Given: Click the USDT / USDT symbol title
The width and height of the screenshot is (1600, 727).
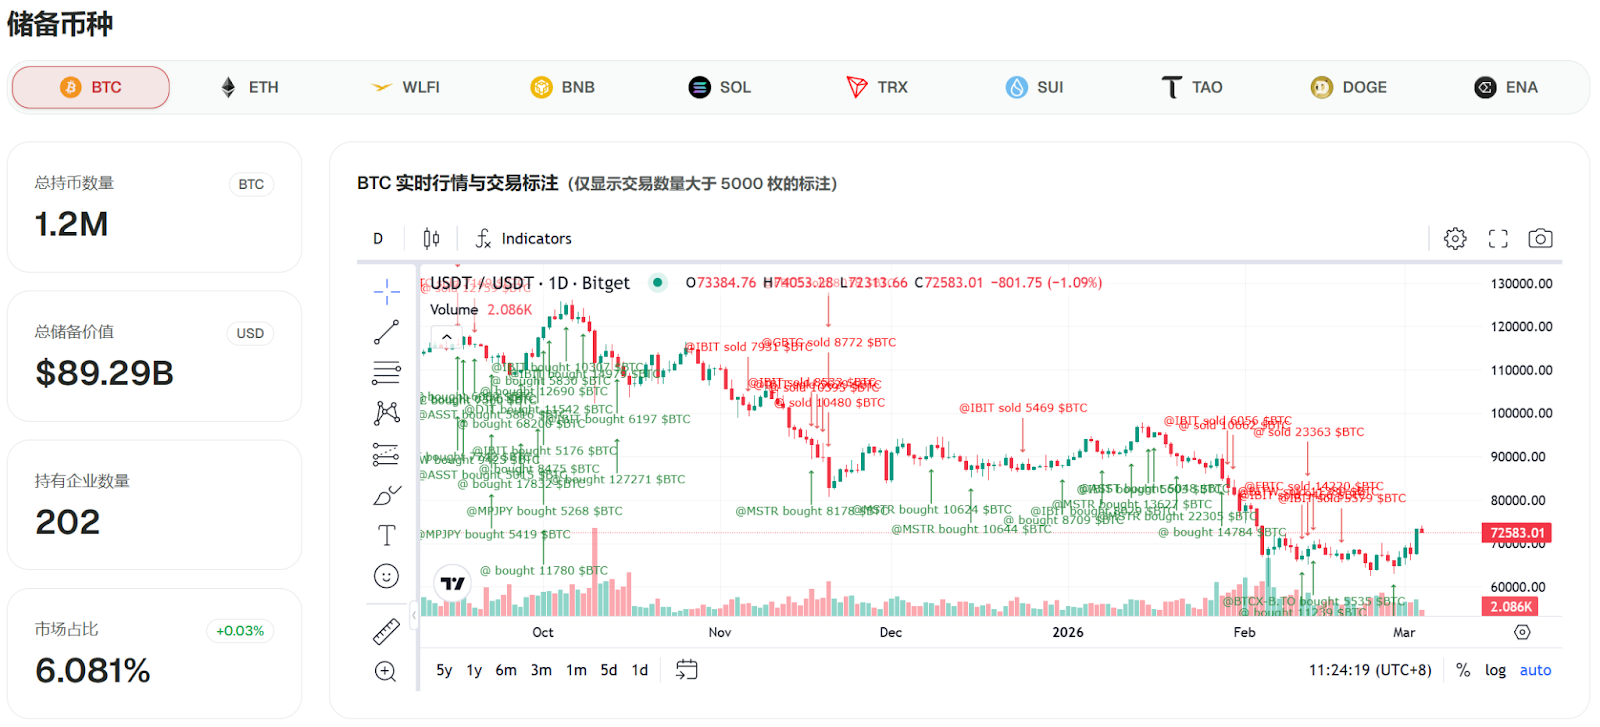Looking at the screenshot, I should (x=530, y=283).
